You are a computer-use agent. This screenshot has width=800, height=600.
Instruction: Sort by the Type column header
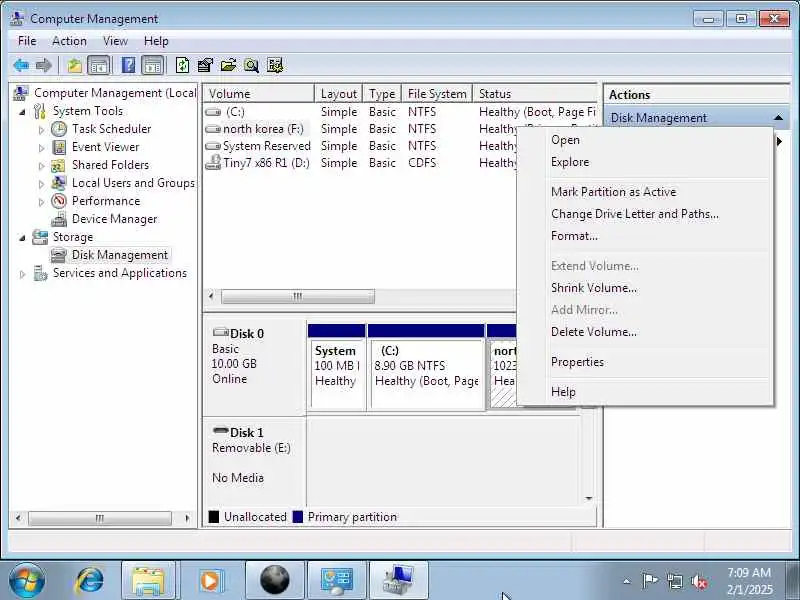(x=382, y=94)
